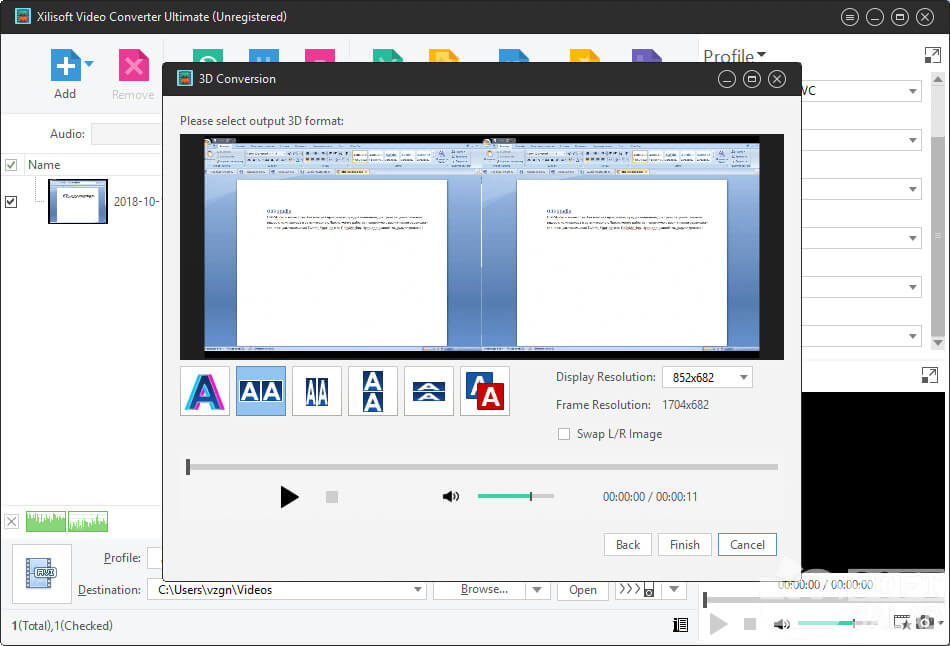
Task: Click the Audio input field
Action: tap(126, 134)
